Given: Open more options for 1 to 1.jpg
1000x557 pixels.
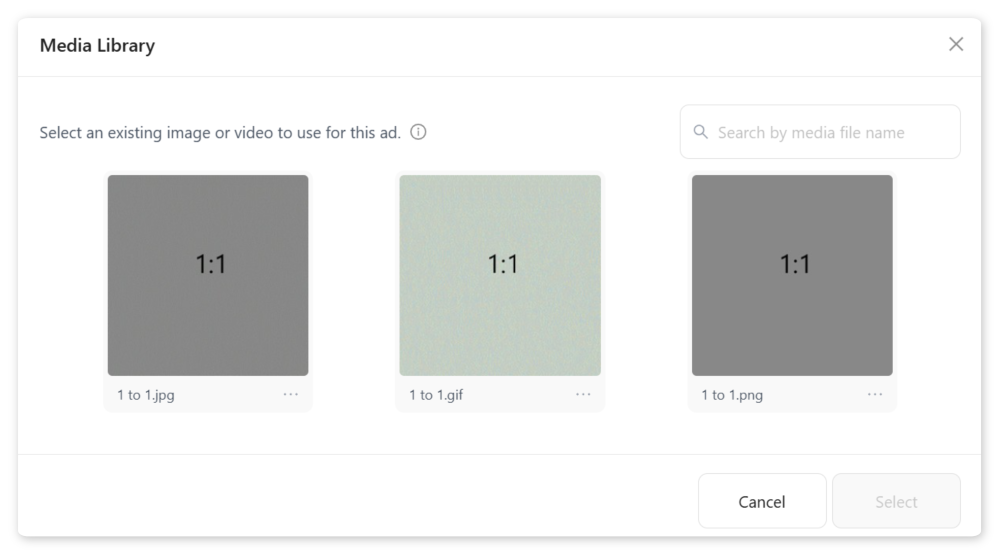Looking at the screenshot, I should pyautogui.click(x=291, y=394).
